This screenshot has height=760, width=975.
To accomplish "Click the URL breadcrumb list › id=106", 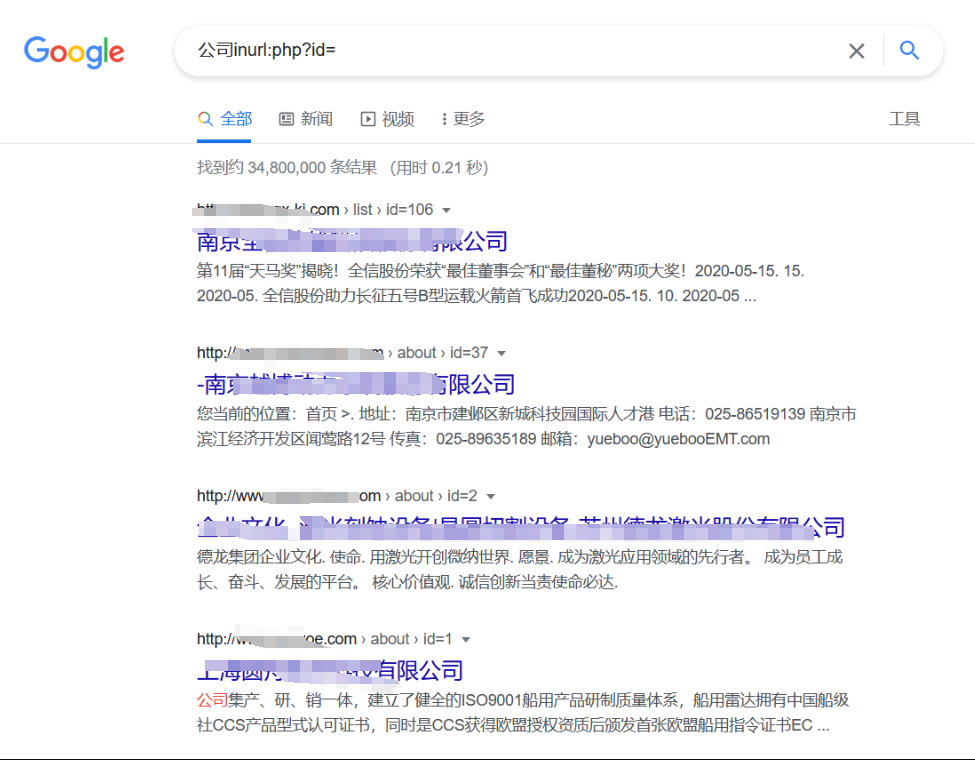I will [393, 210].
